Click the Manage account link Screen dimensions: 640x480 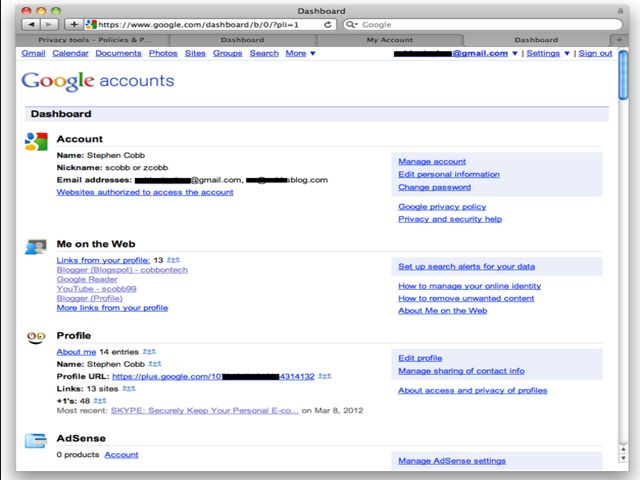point(431,161)
